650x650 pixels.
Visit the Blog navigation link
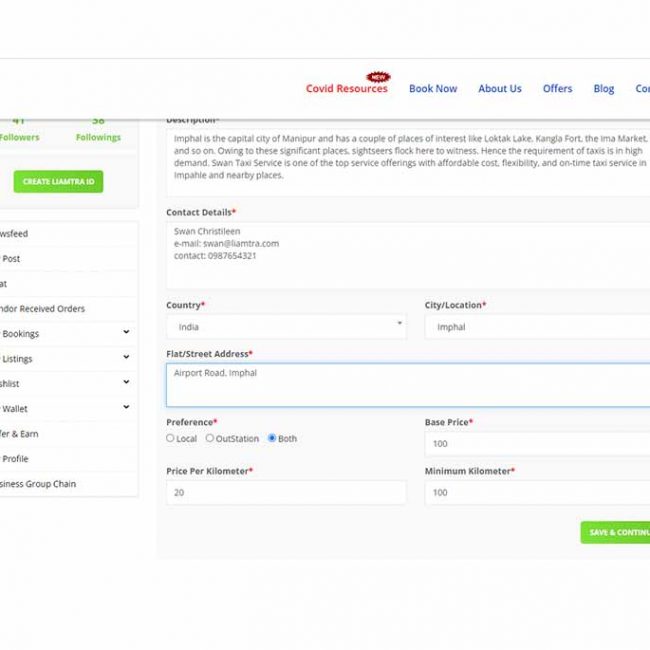pyautogui.click(x=604, y=89)
